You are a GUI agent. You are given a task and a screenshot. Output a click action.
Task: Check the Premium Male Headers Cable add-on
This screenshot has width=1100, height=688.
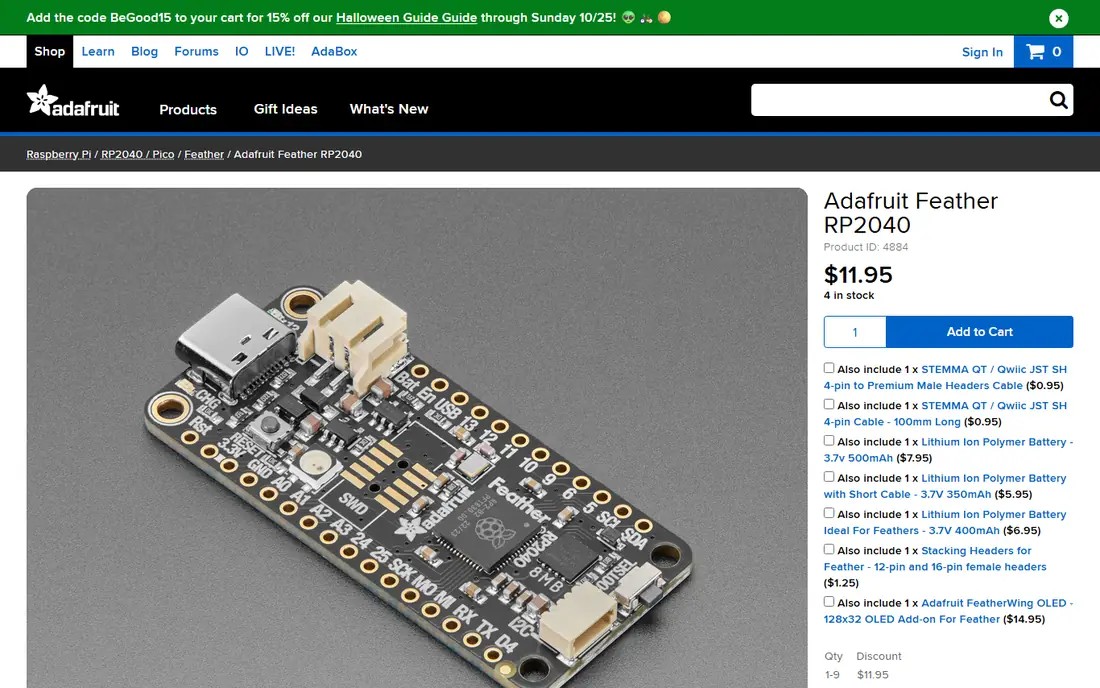click(x=829, y=368)
